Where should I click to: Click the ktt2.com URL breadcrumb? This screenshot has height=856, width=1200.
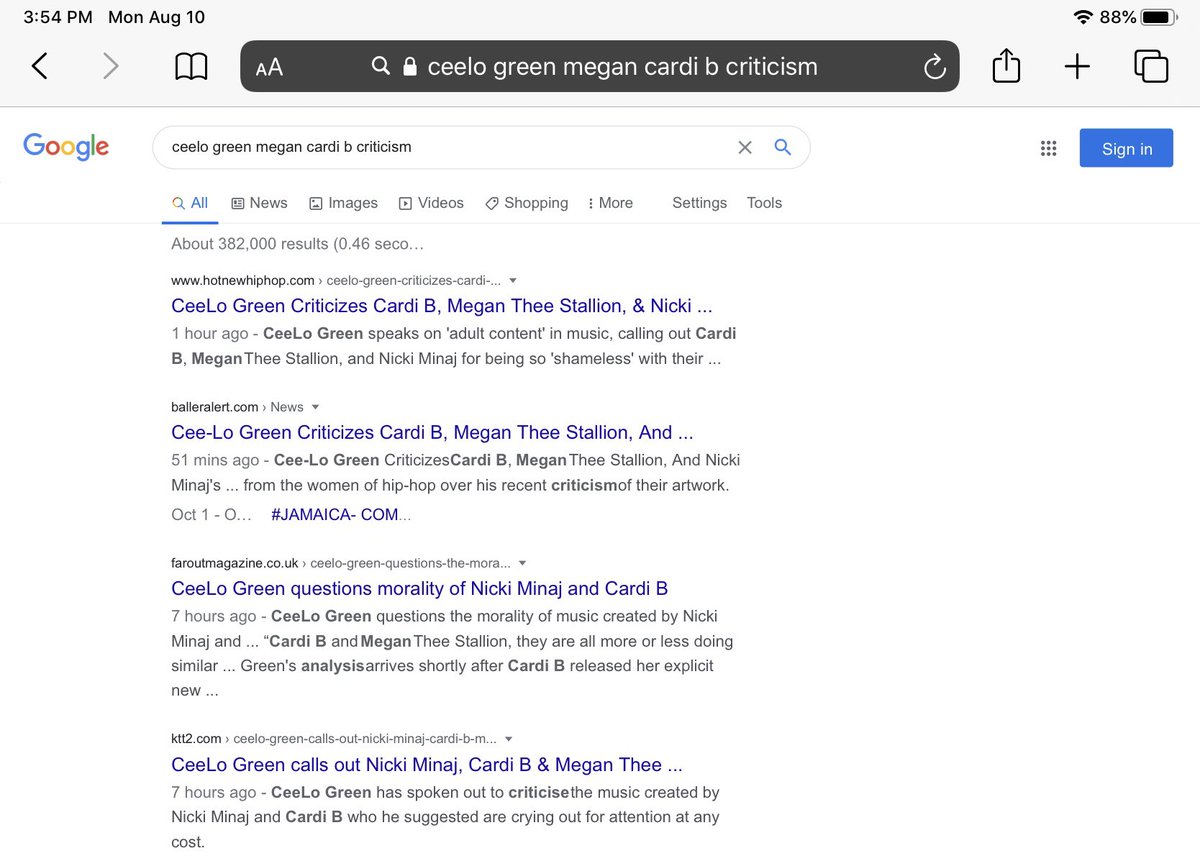334,739
